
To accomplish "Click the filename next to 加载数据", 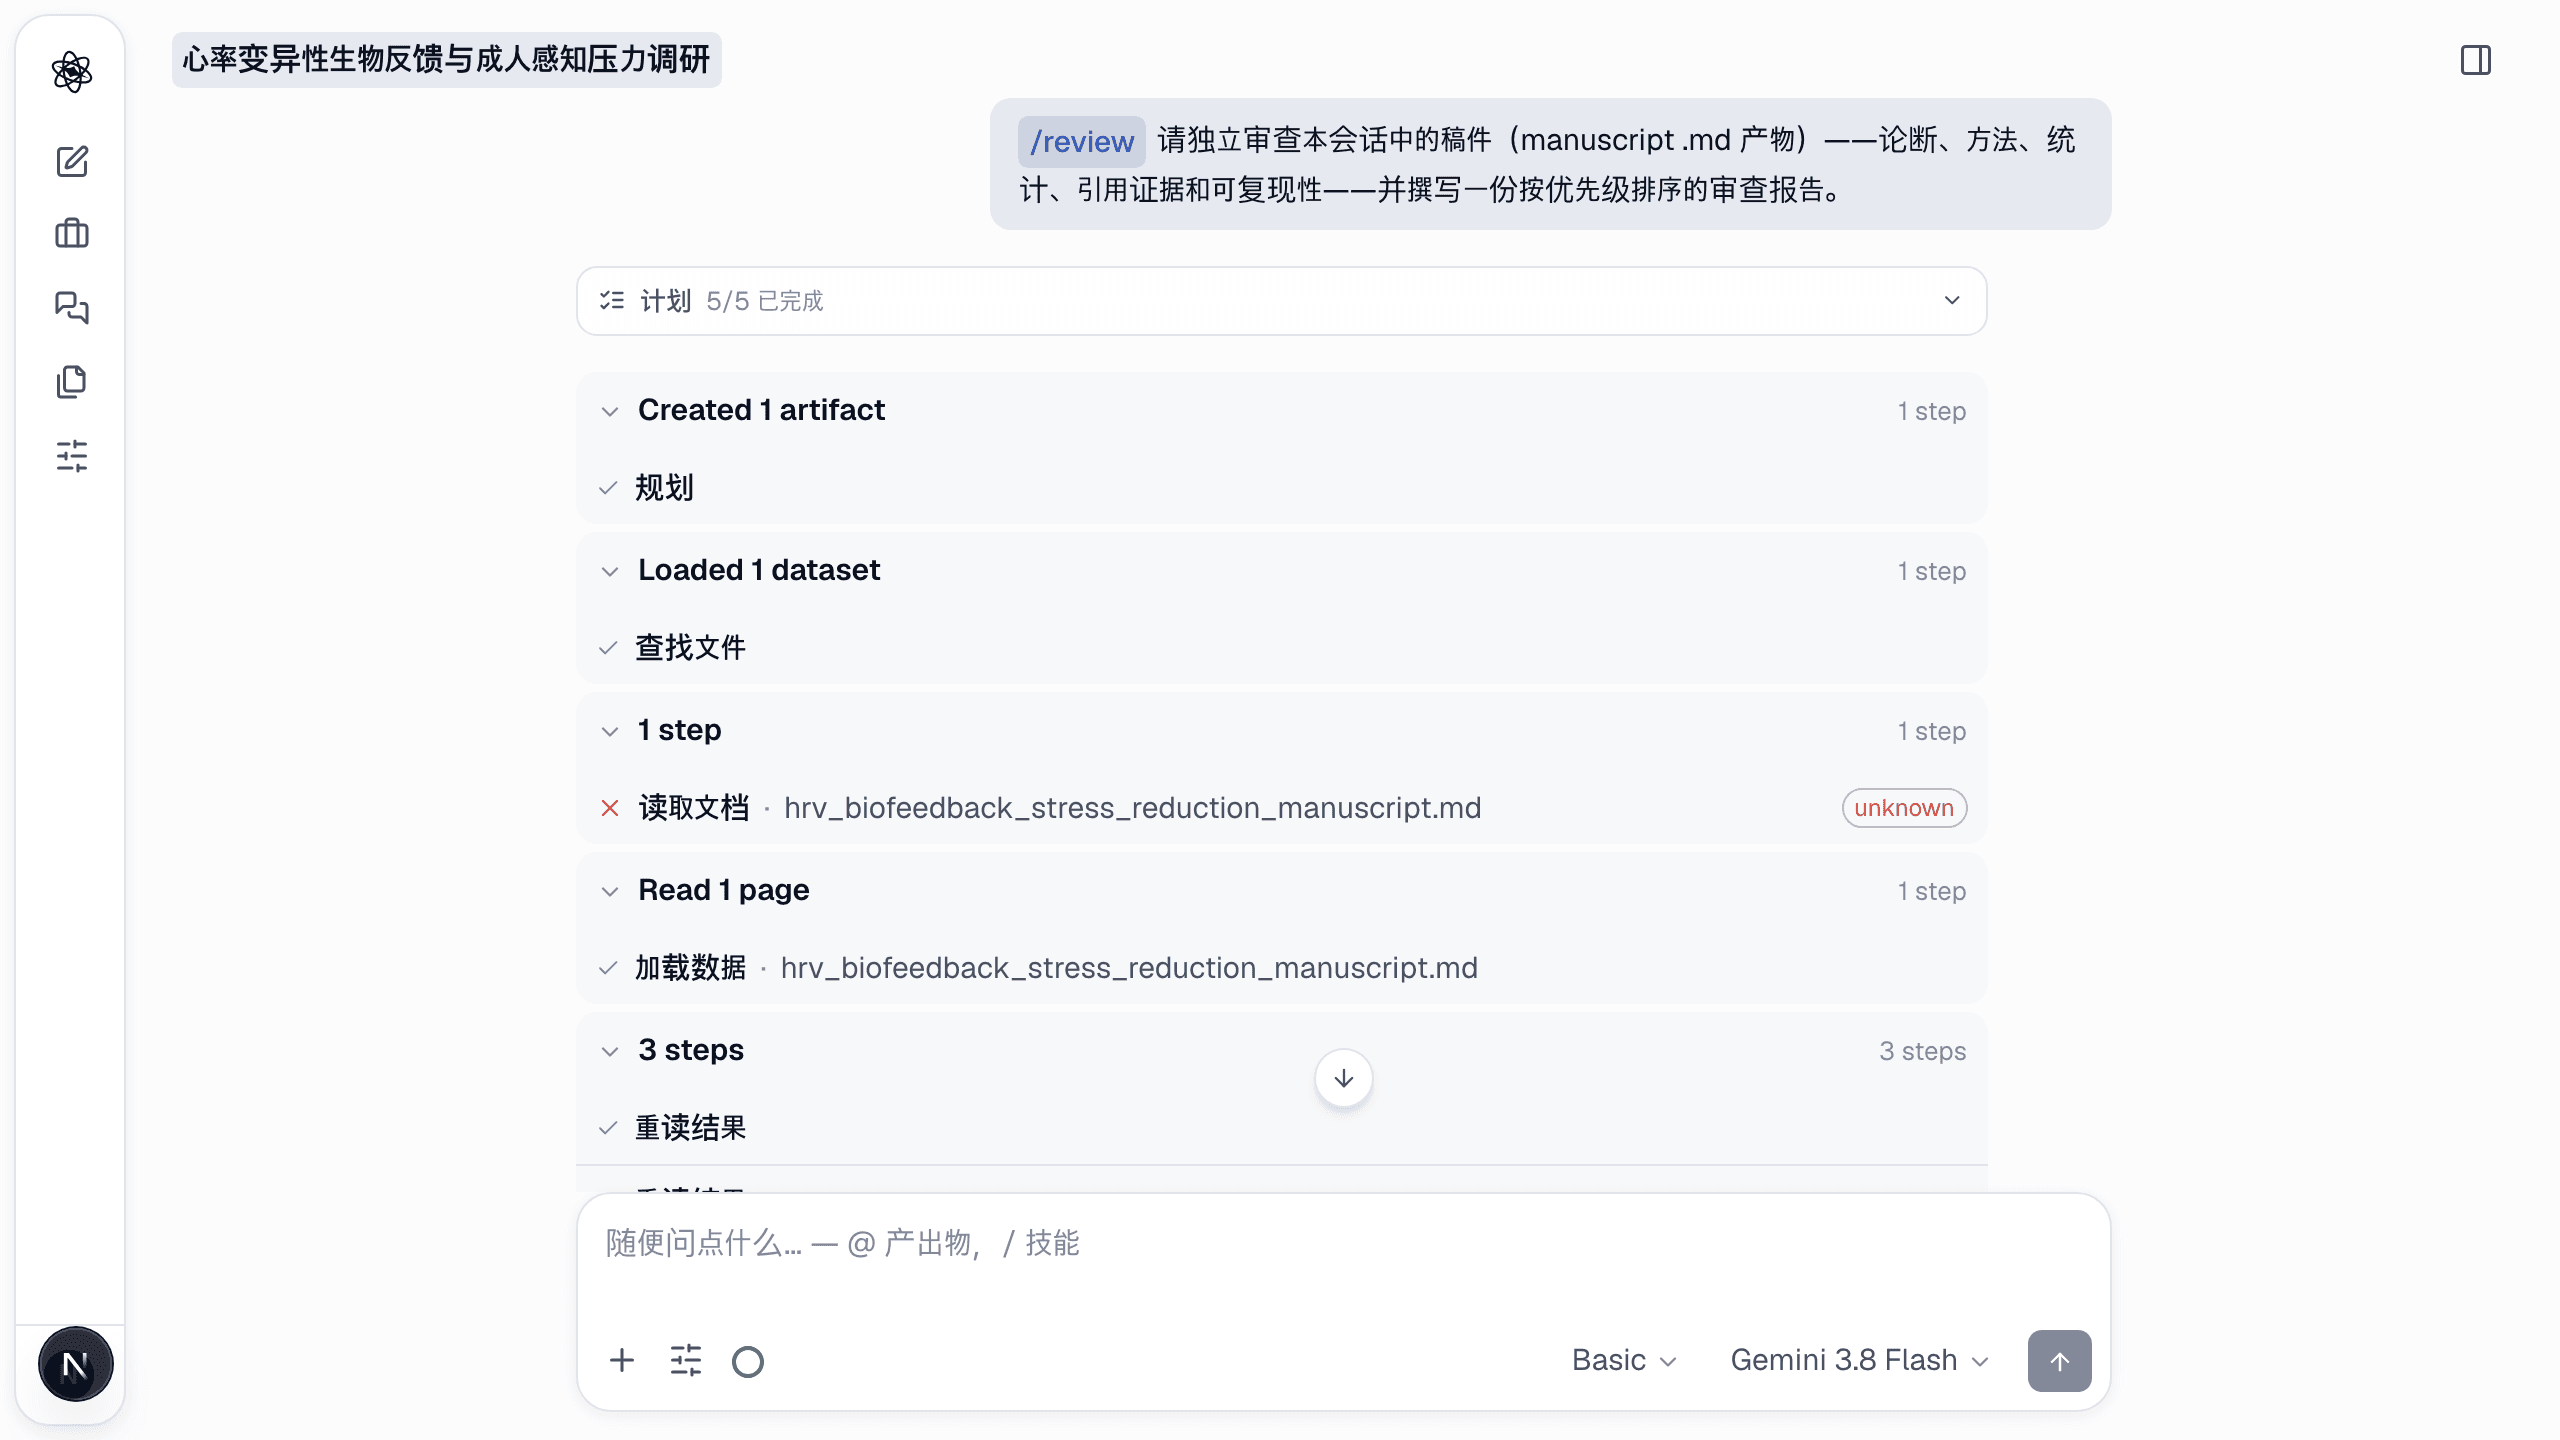I will click(x=1129, y=968).
